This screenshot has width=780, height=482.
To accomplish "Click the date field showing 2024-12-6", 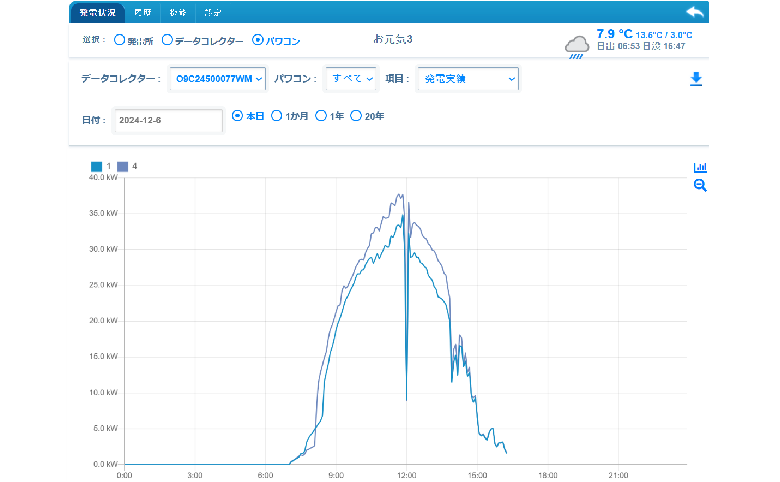I will (x=167, y=120).
